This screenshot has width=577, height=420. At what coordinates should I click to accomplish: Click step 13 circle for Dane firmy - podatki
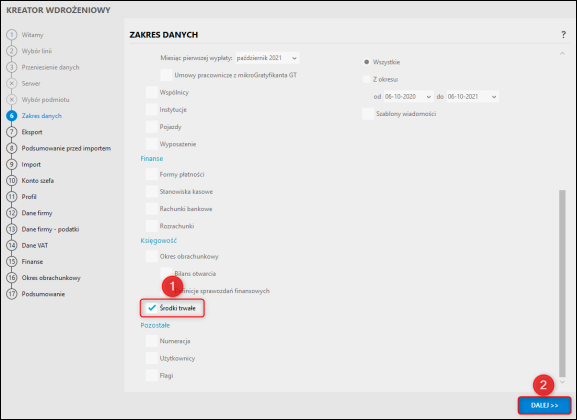click(12, 229)
